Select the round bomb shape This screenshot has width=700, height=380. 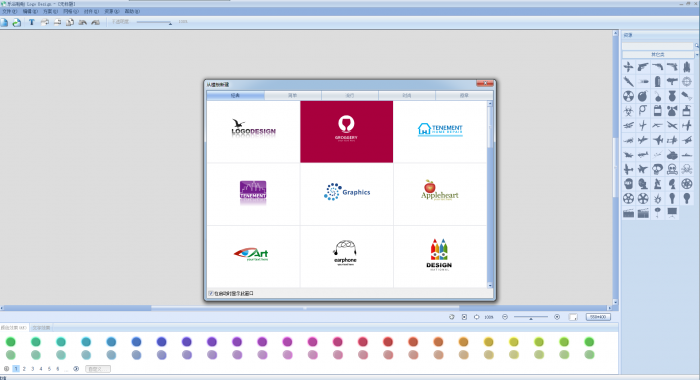tap(642, 96)
